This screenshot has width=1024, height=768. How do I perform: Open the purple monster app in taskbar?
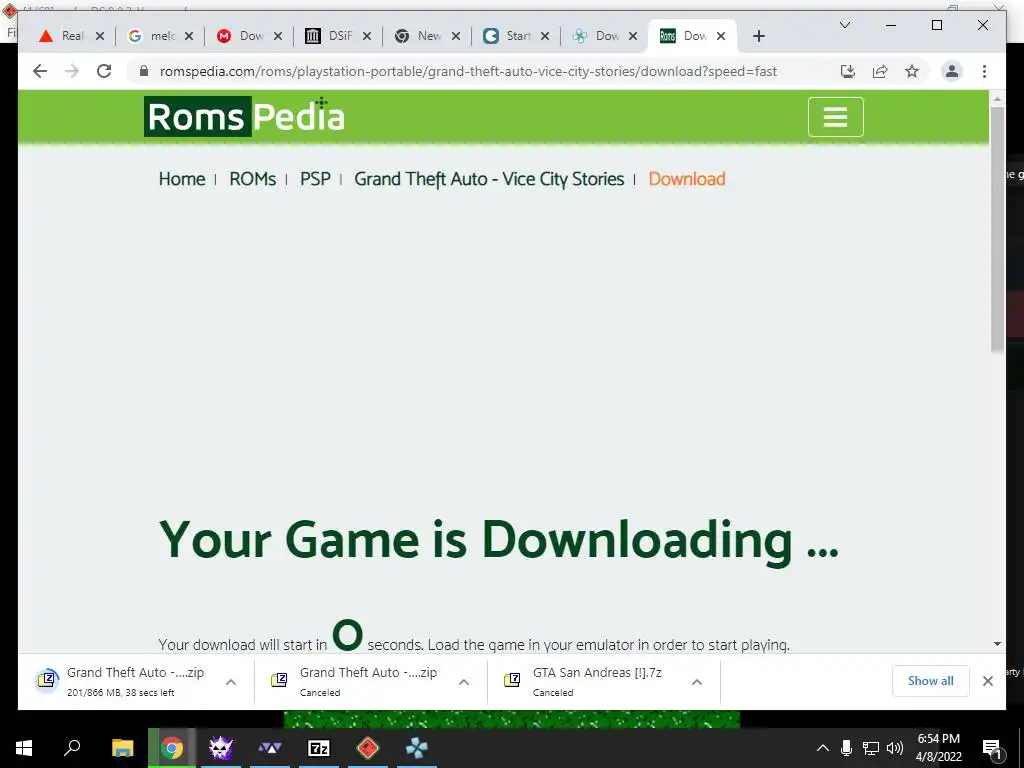click(221, 748)
